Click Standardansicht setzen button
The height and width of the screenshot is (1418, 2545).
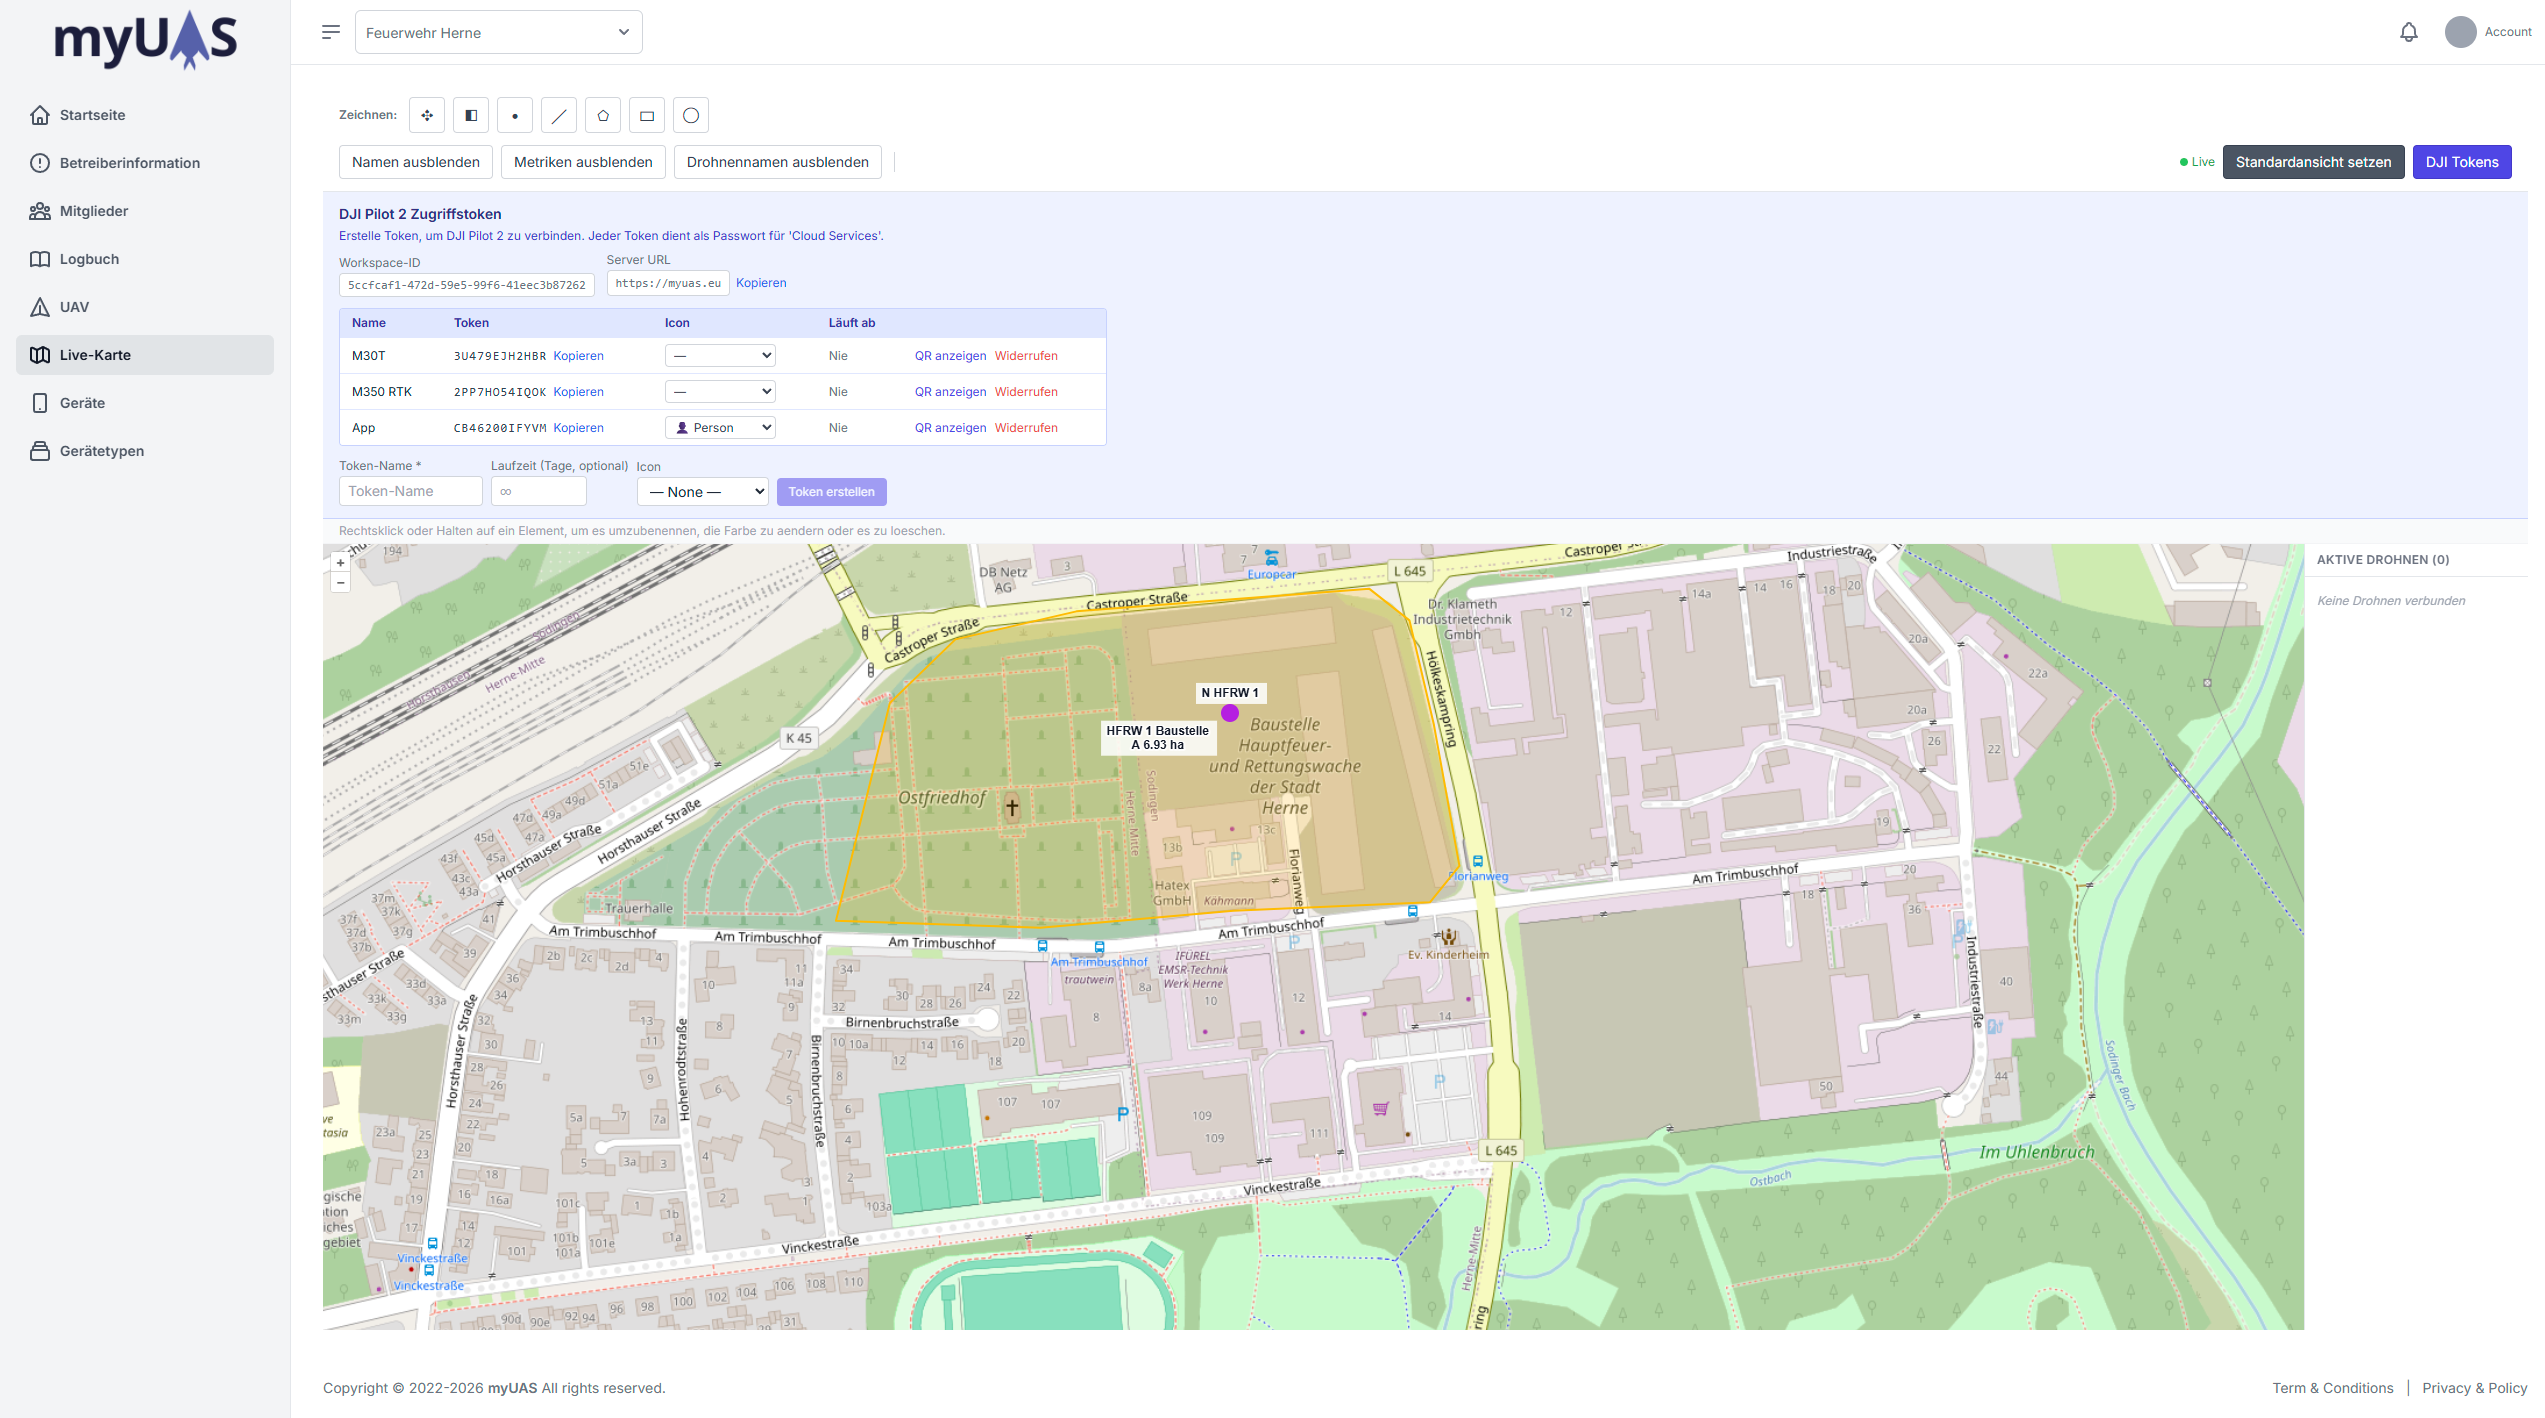pos(2313,162)
